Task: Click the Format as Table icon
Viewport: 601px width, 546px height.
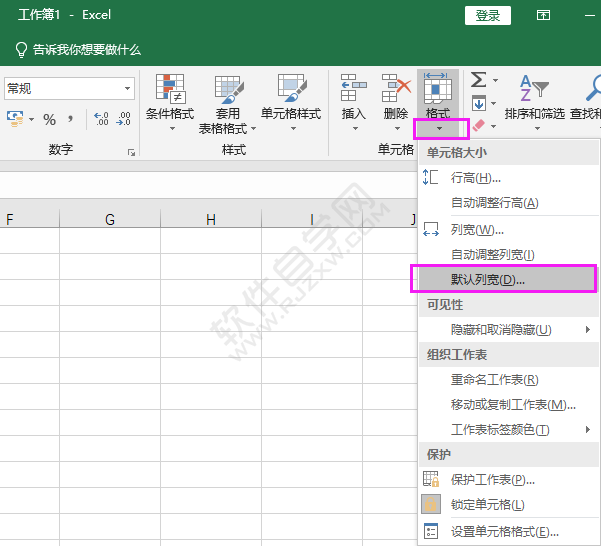Action: [229, 89]
